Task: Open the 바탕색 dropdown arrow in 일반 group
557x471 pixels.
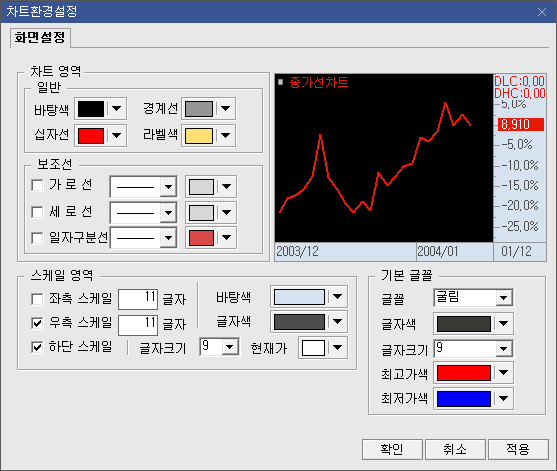Action: point(117,109)
